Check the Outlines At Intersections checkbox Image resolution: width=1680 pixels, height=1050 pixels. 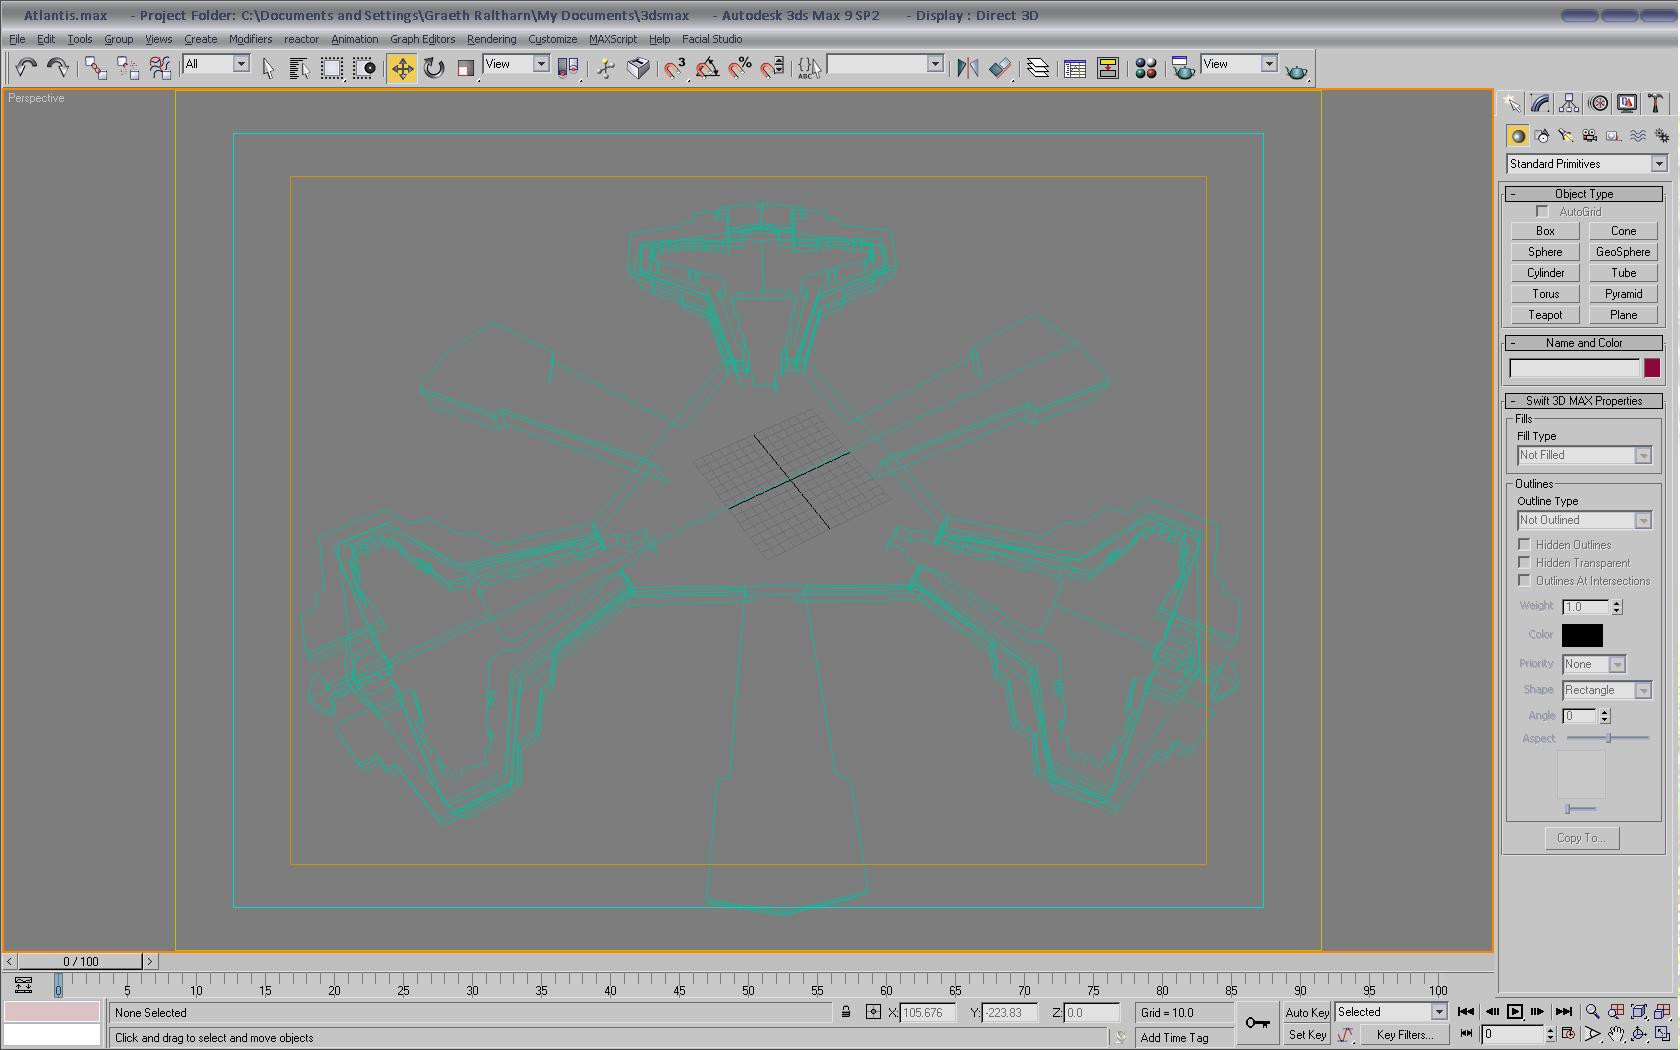1524,580
